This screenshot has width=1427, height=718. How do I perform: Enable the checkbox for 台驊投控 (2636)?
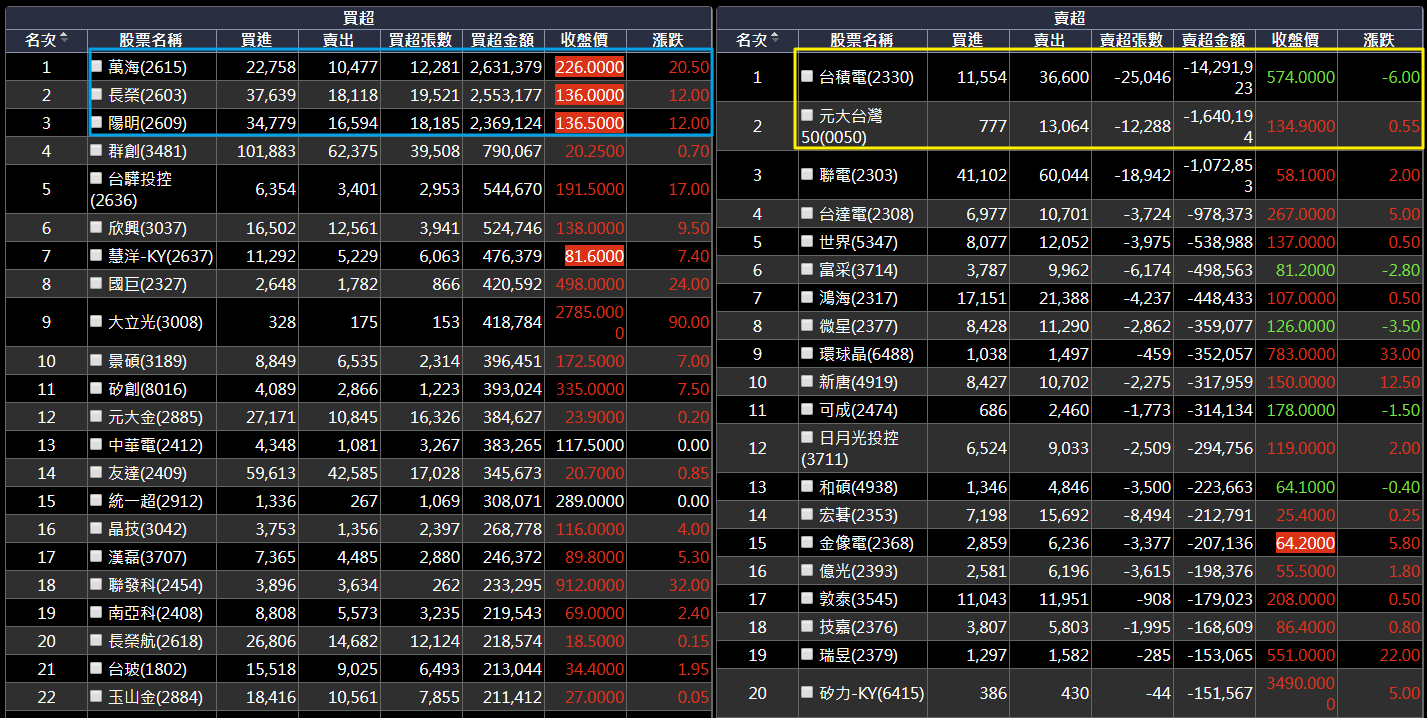coord(97,179)
